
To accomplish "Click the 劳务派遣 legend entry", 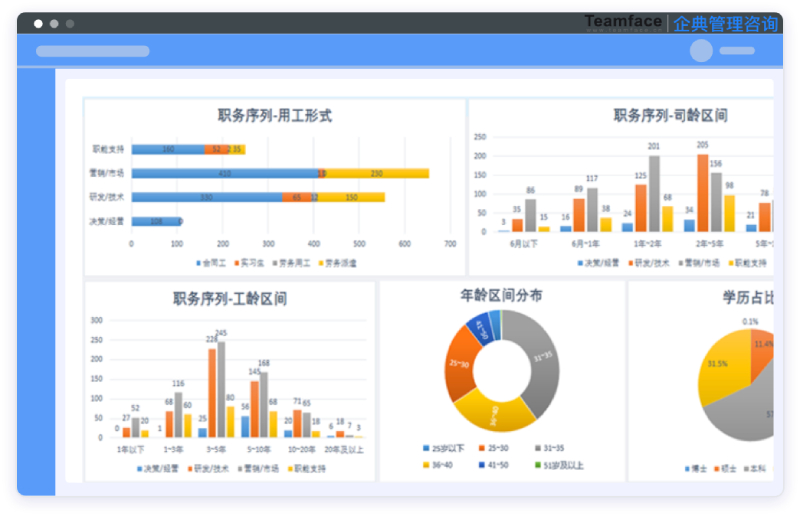I will [336, 263].
